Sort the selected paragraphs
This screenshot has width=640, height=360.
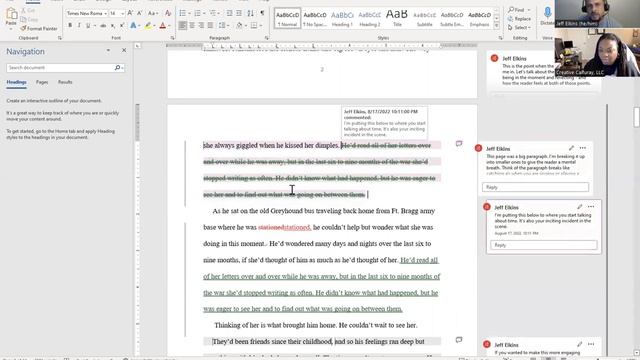pos(251,13)
